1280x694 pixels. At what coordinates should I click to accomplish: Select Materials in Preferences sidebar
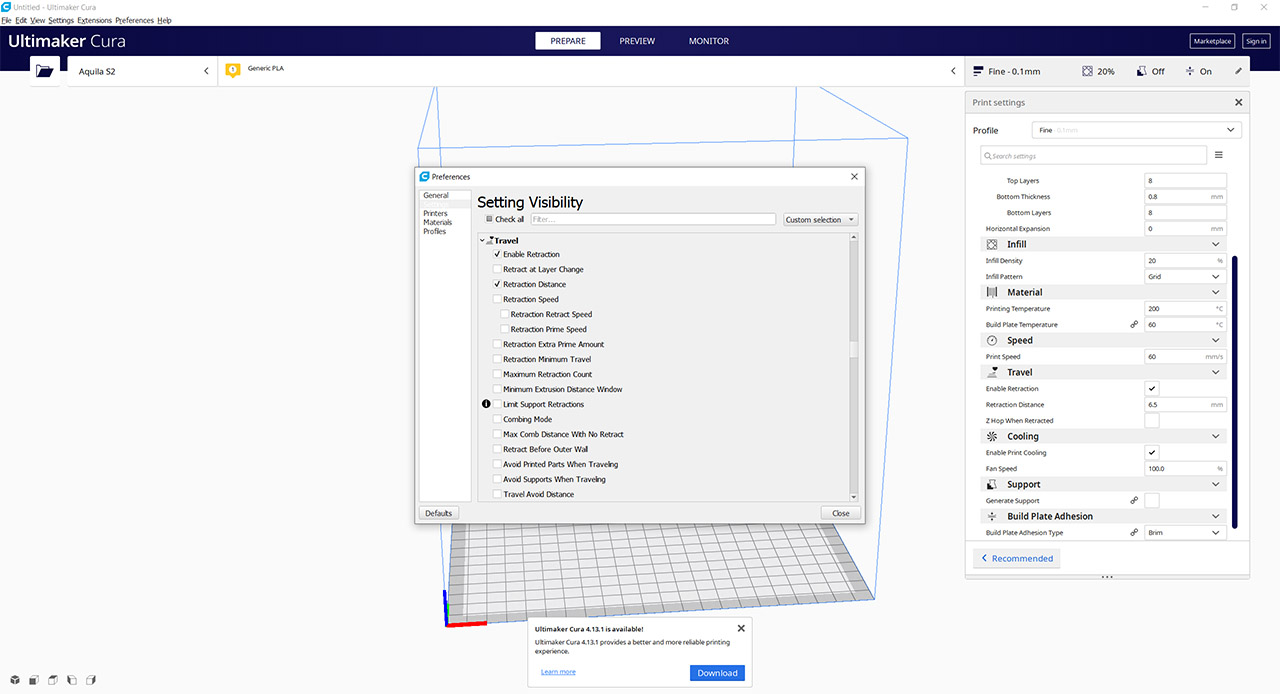coord(438,222)
